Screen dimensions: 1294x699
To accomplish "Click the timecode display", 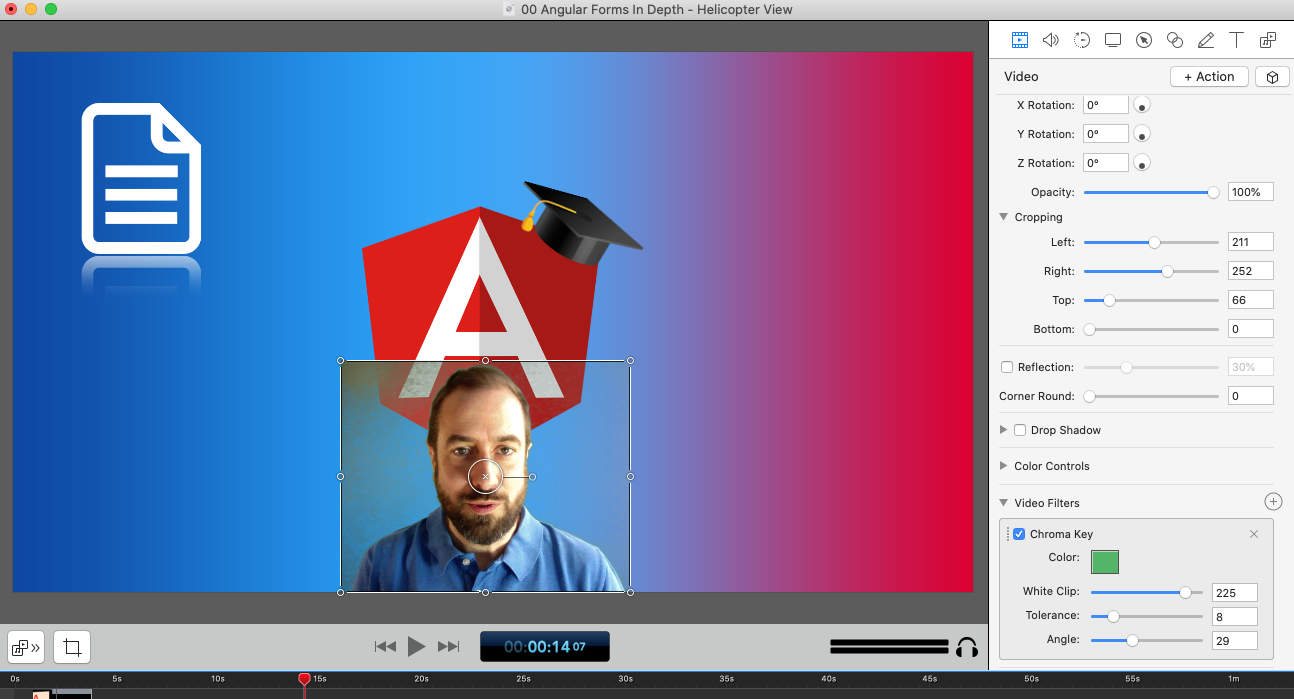I will point(545,647).
